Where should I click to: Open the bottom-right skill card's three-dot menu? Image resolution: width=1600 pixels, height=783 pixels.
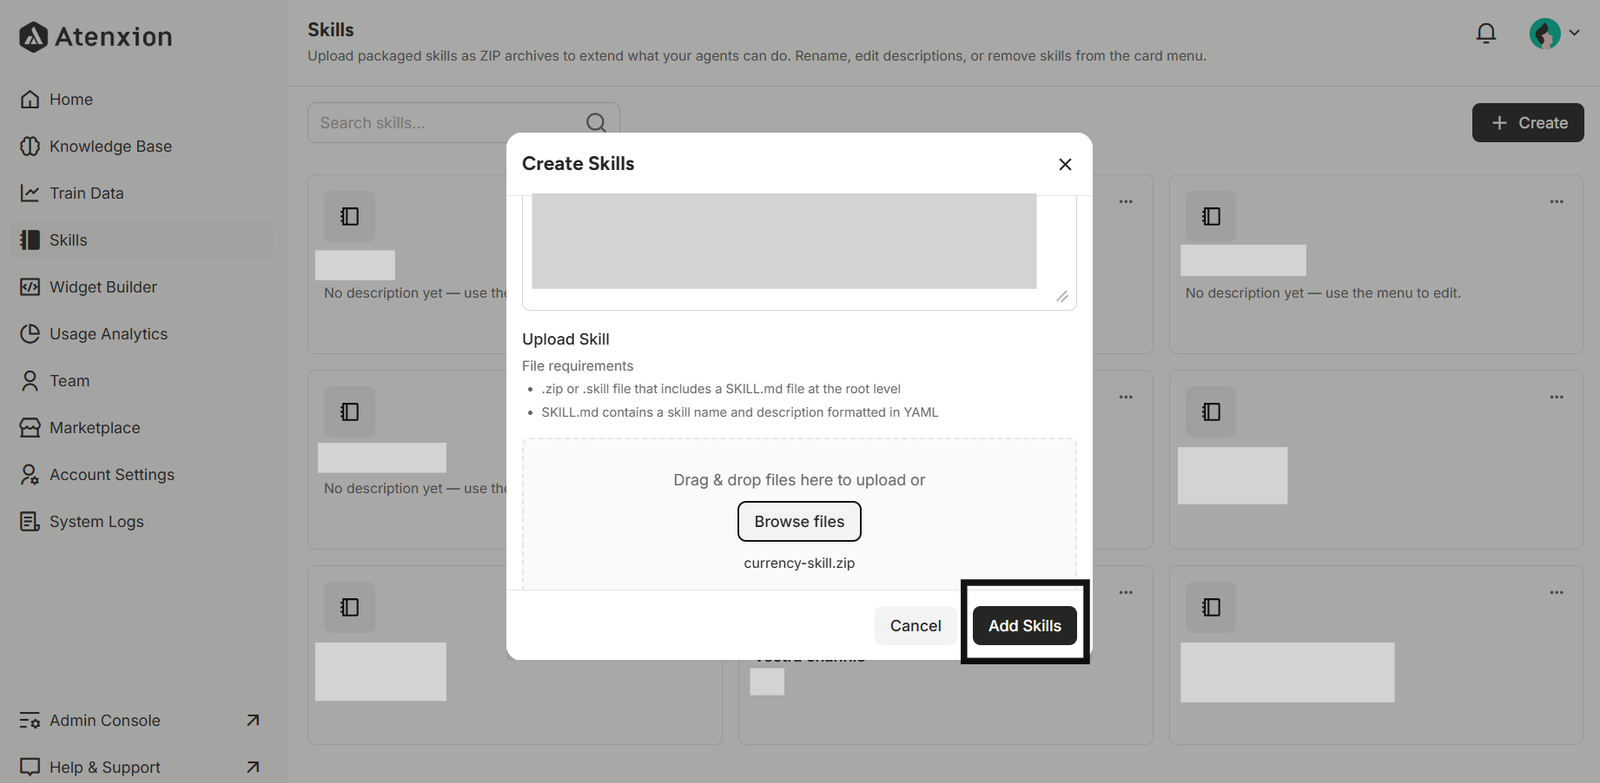(1556, 593)
